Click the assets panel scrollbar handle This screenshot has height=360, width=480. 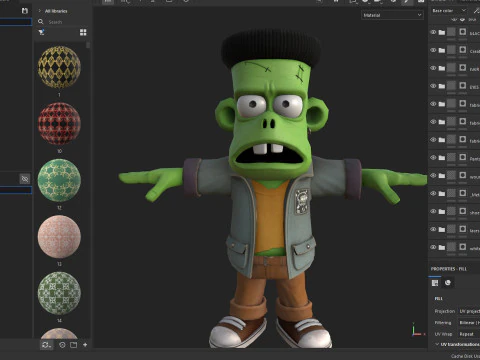coord(88,45)
